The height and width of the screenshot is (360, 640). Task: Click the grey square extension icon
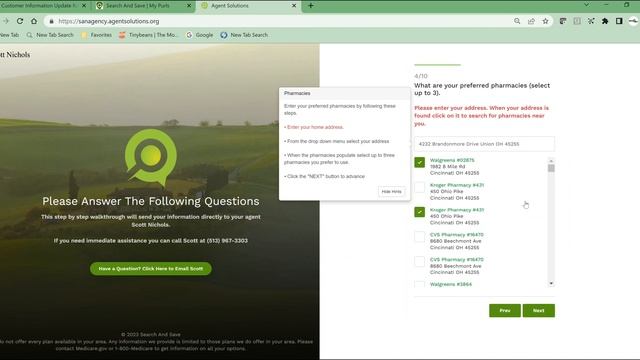tap(577, 21)
